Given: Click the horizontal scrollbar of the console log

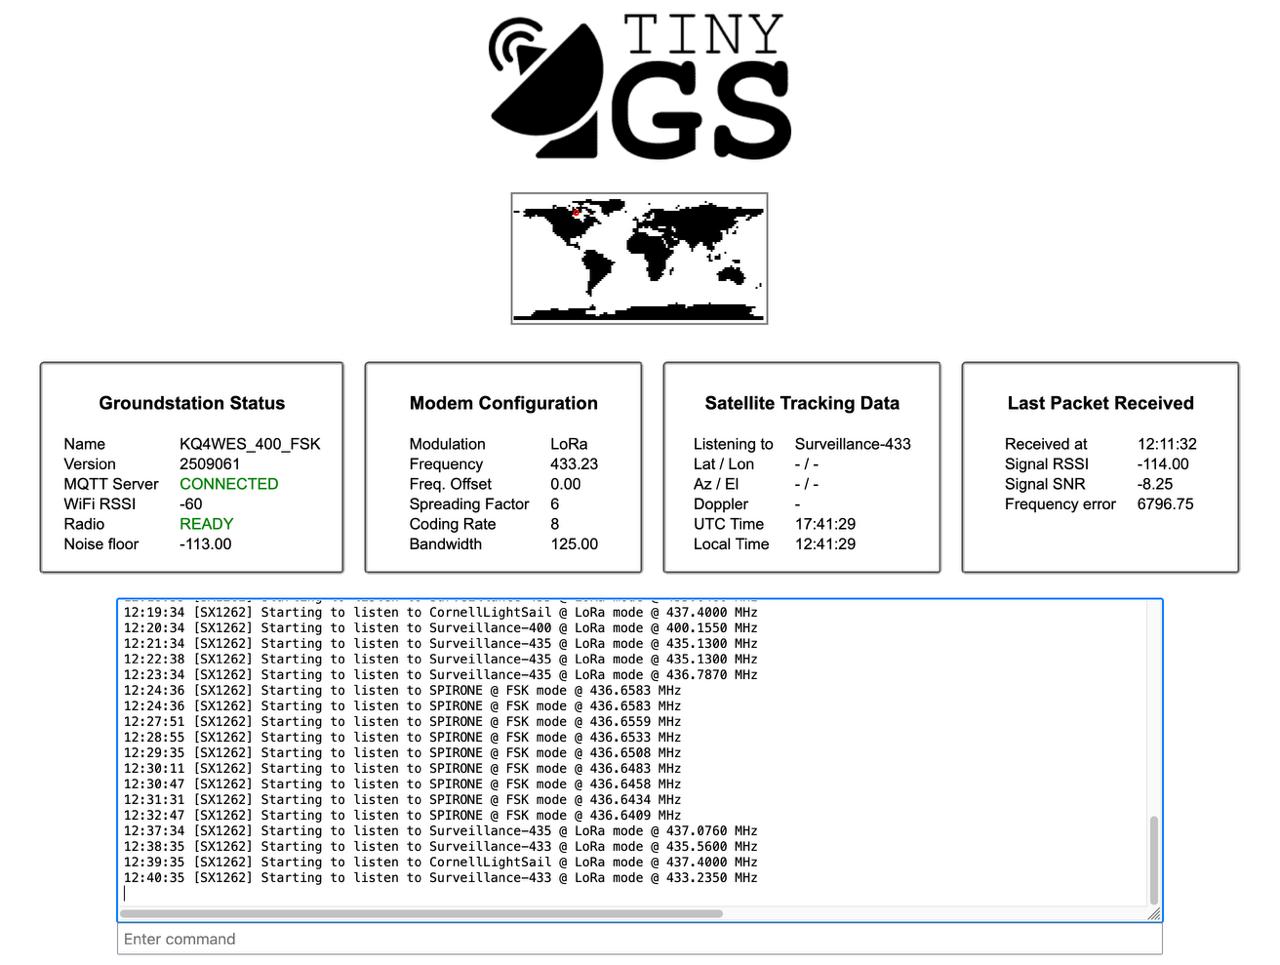Looking at the screenshot, I should point(421,913).
